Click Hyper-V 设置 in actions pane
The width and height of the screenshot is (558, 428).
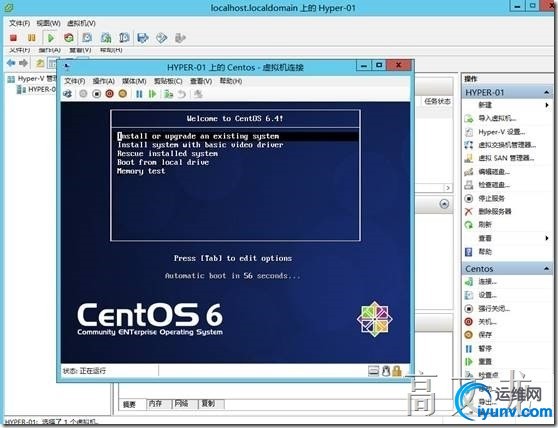(501, 132)
